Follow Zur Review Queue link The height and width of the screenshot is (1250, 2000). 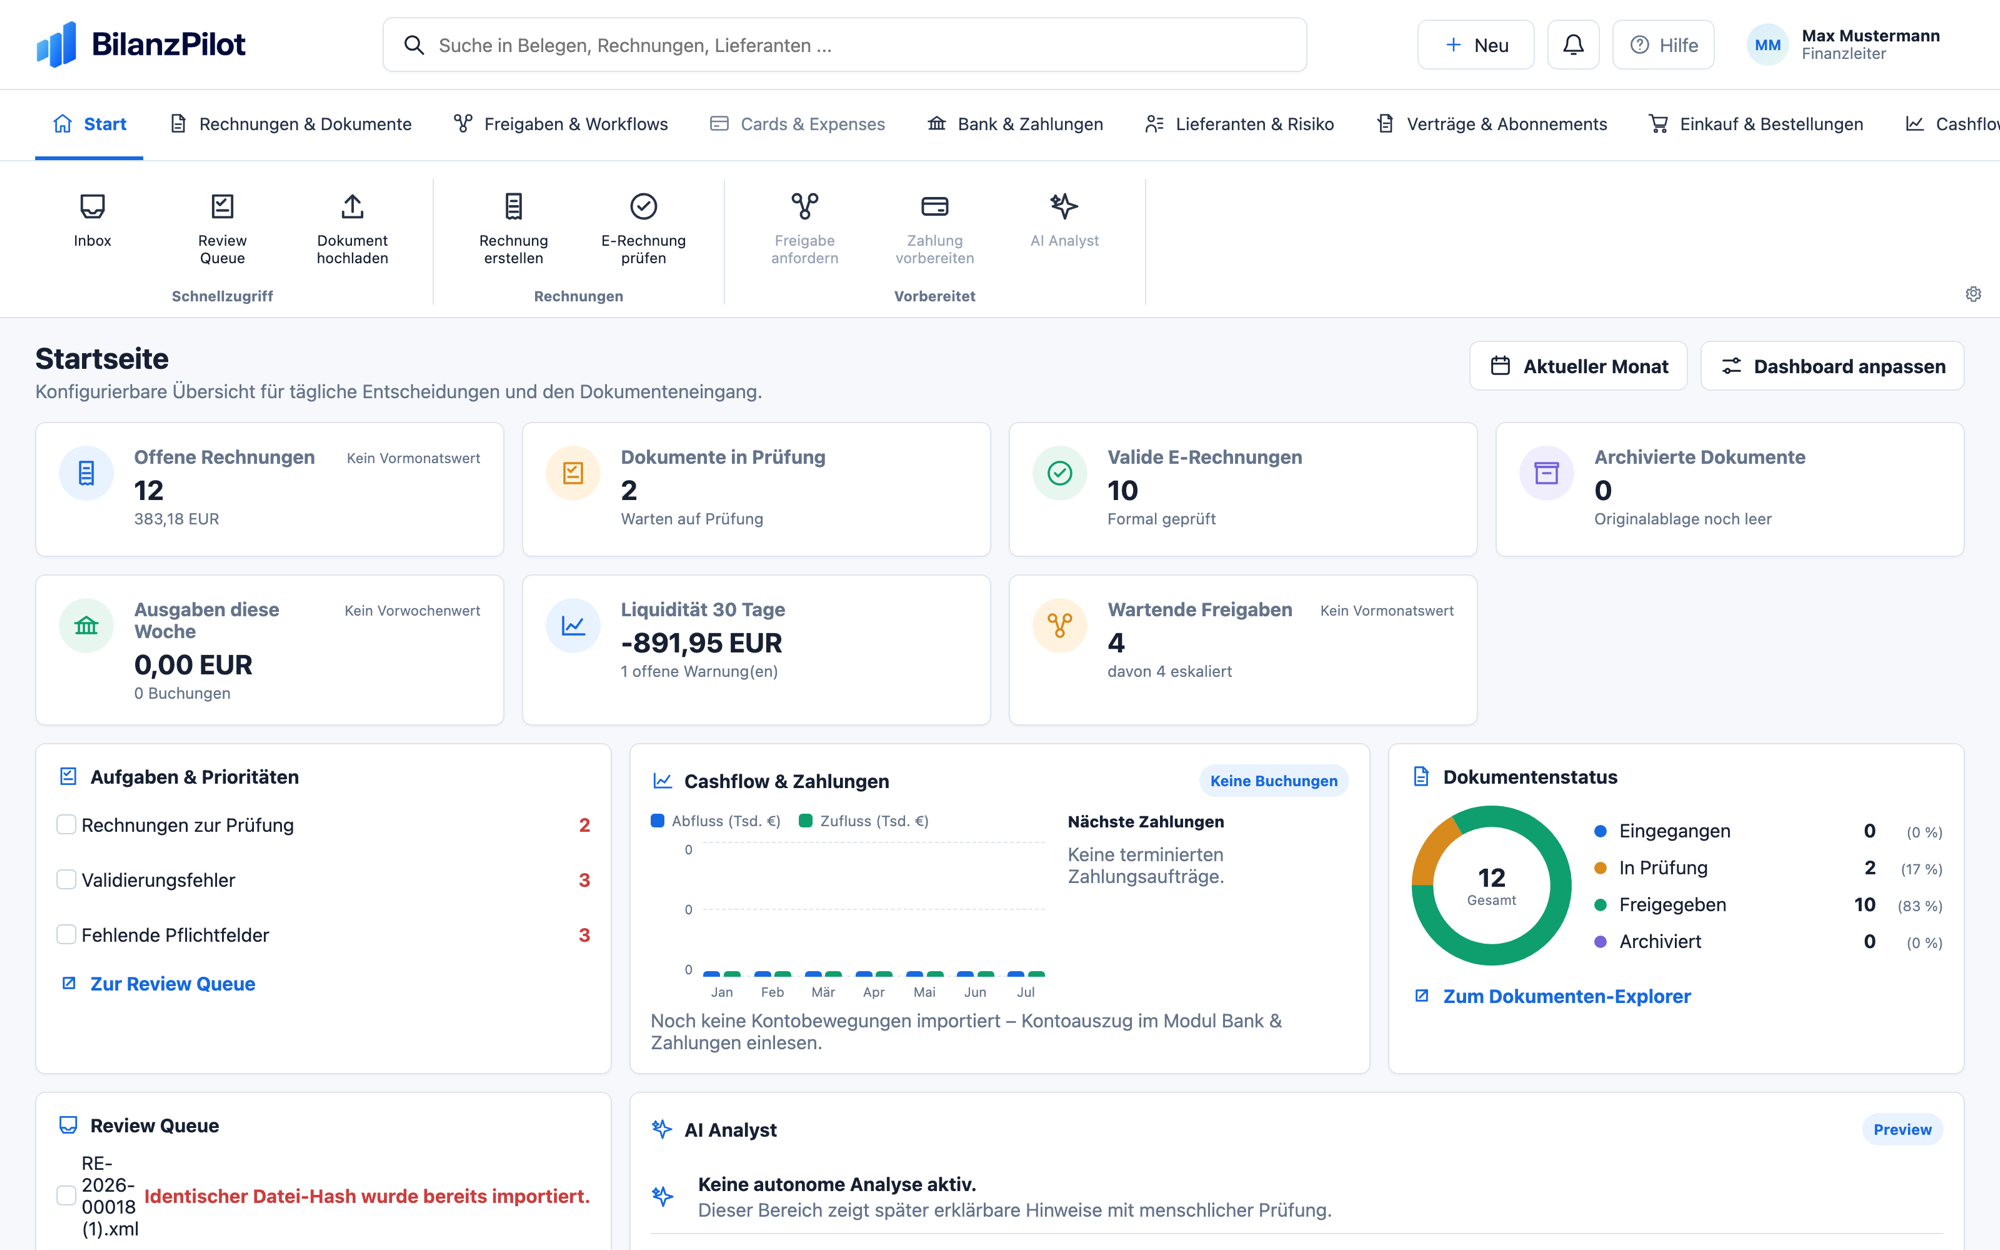[158, 984]
